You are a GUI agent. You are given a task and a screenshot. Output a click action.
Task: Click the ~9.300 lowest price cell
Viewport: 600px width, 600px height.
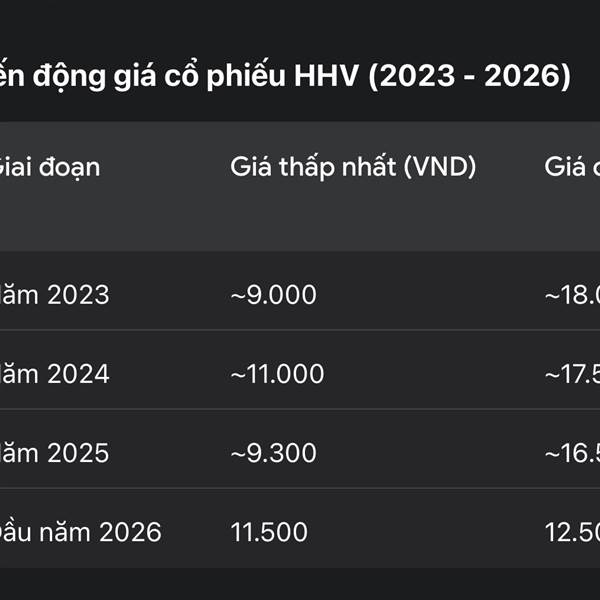tap(273, 453)
